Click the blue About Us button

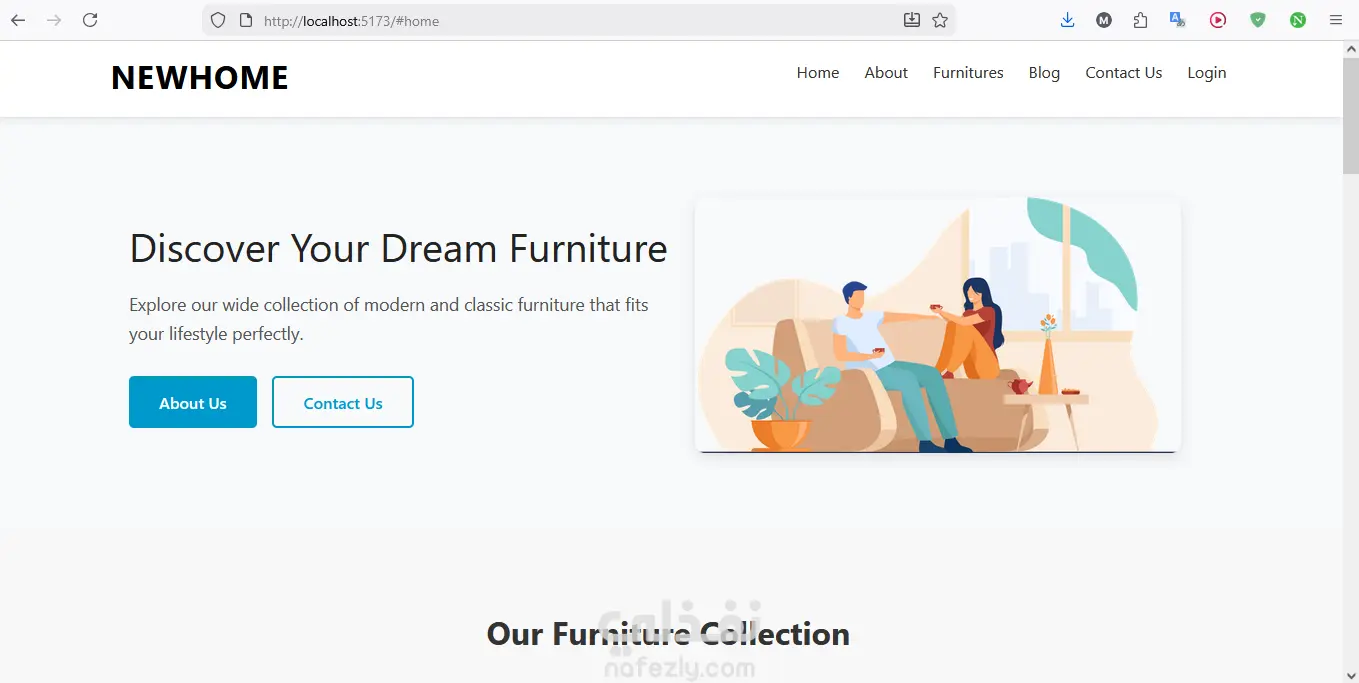pos(193,402)
